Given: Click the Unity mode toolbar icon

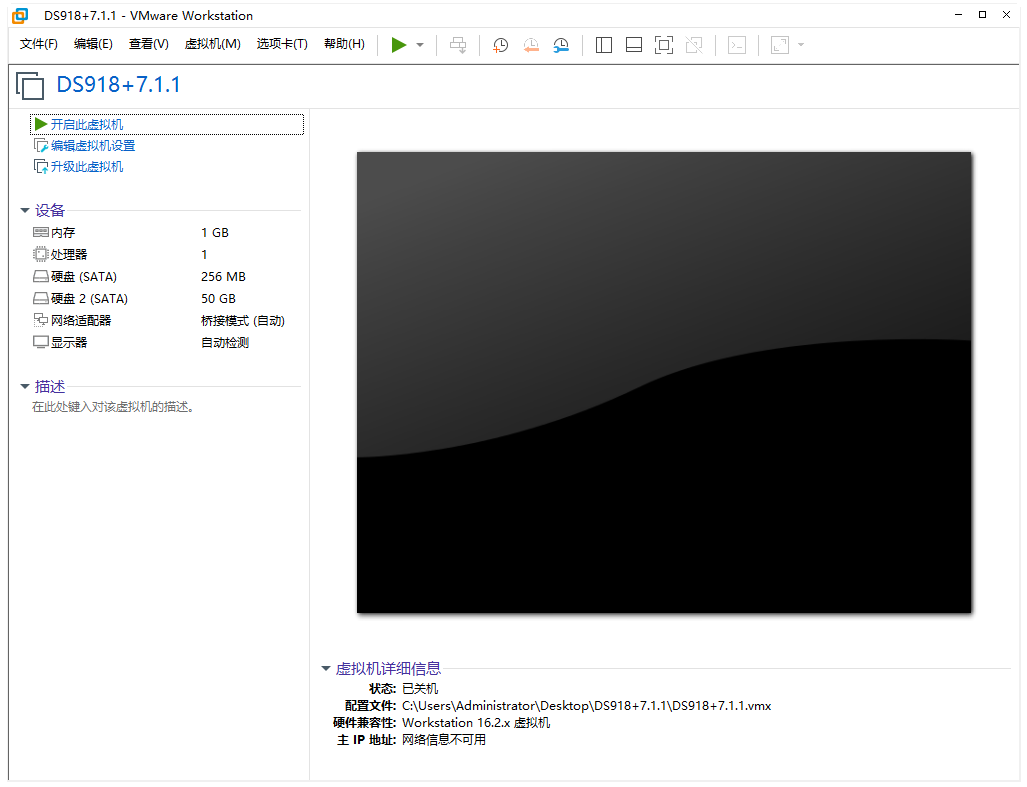Looking at the screenshot, I should click(x=694, y=45).
